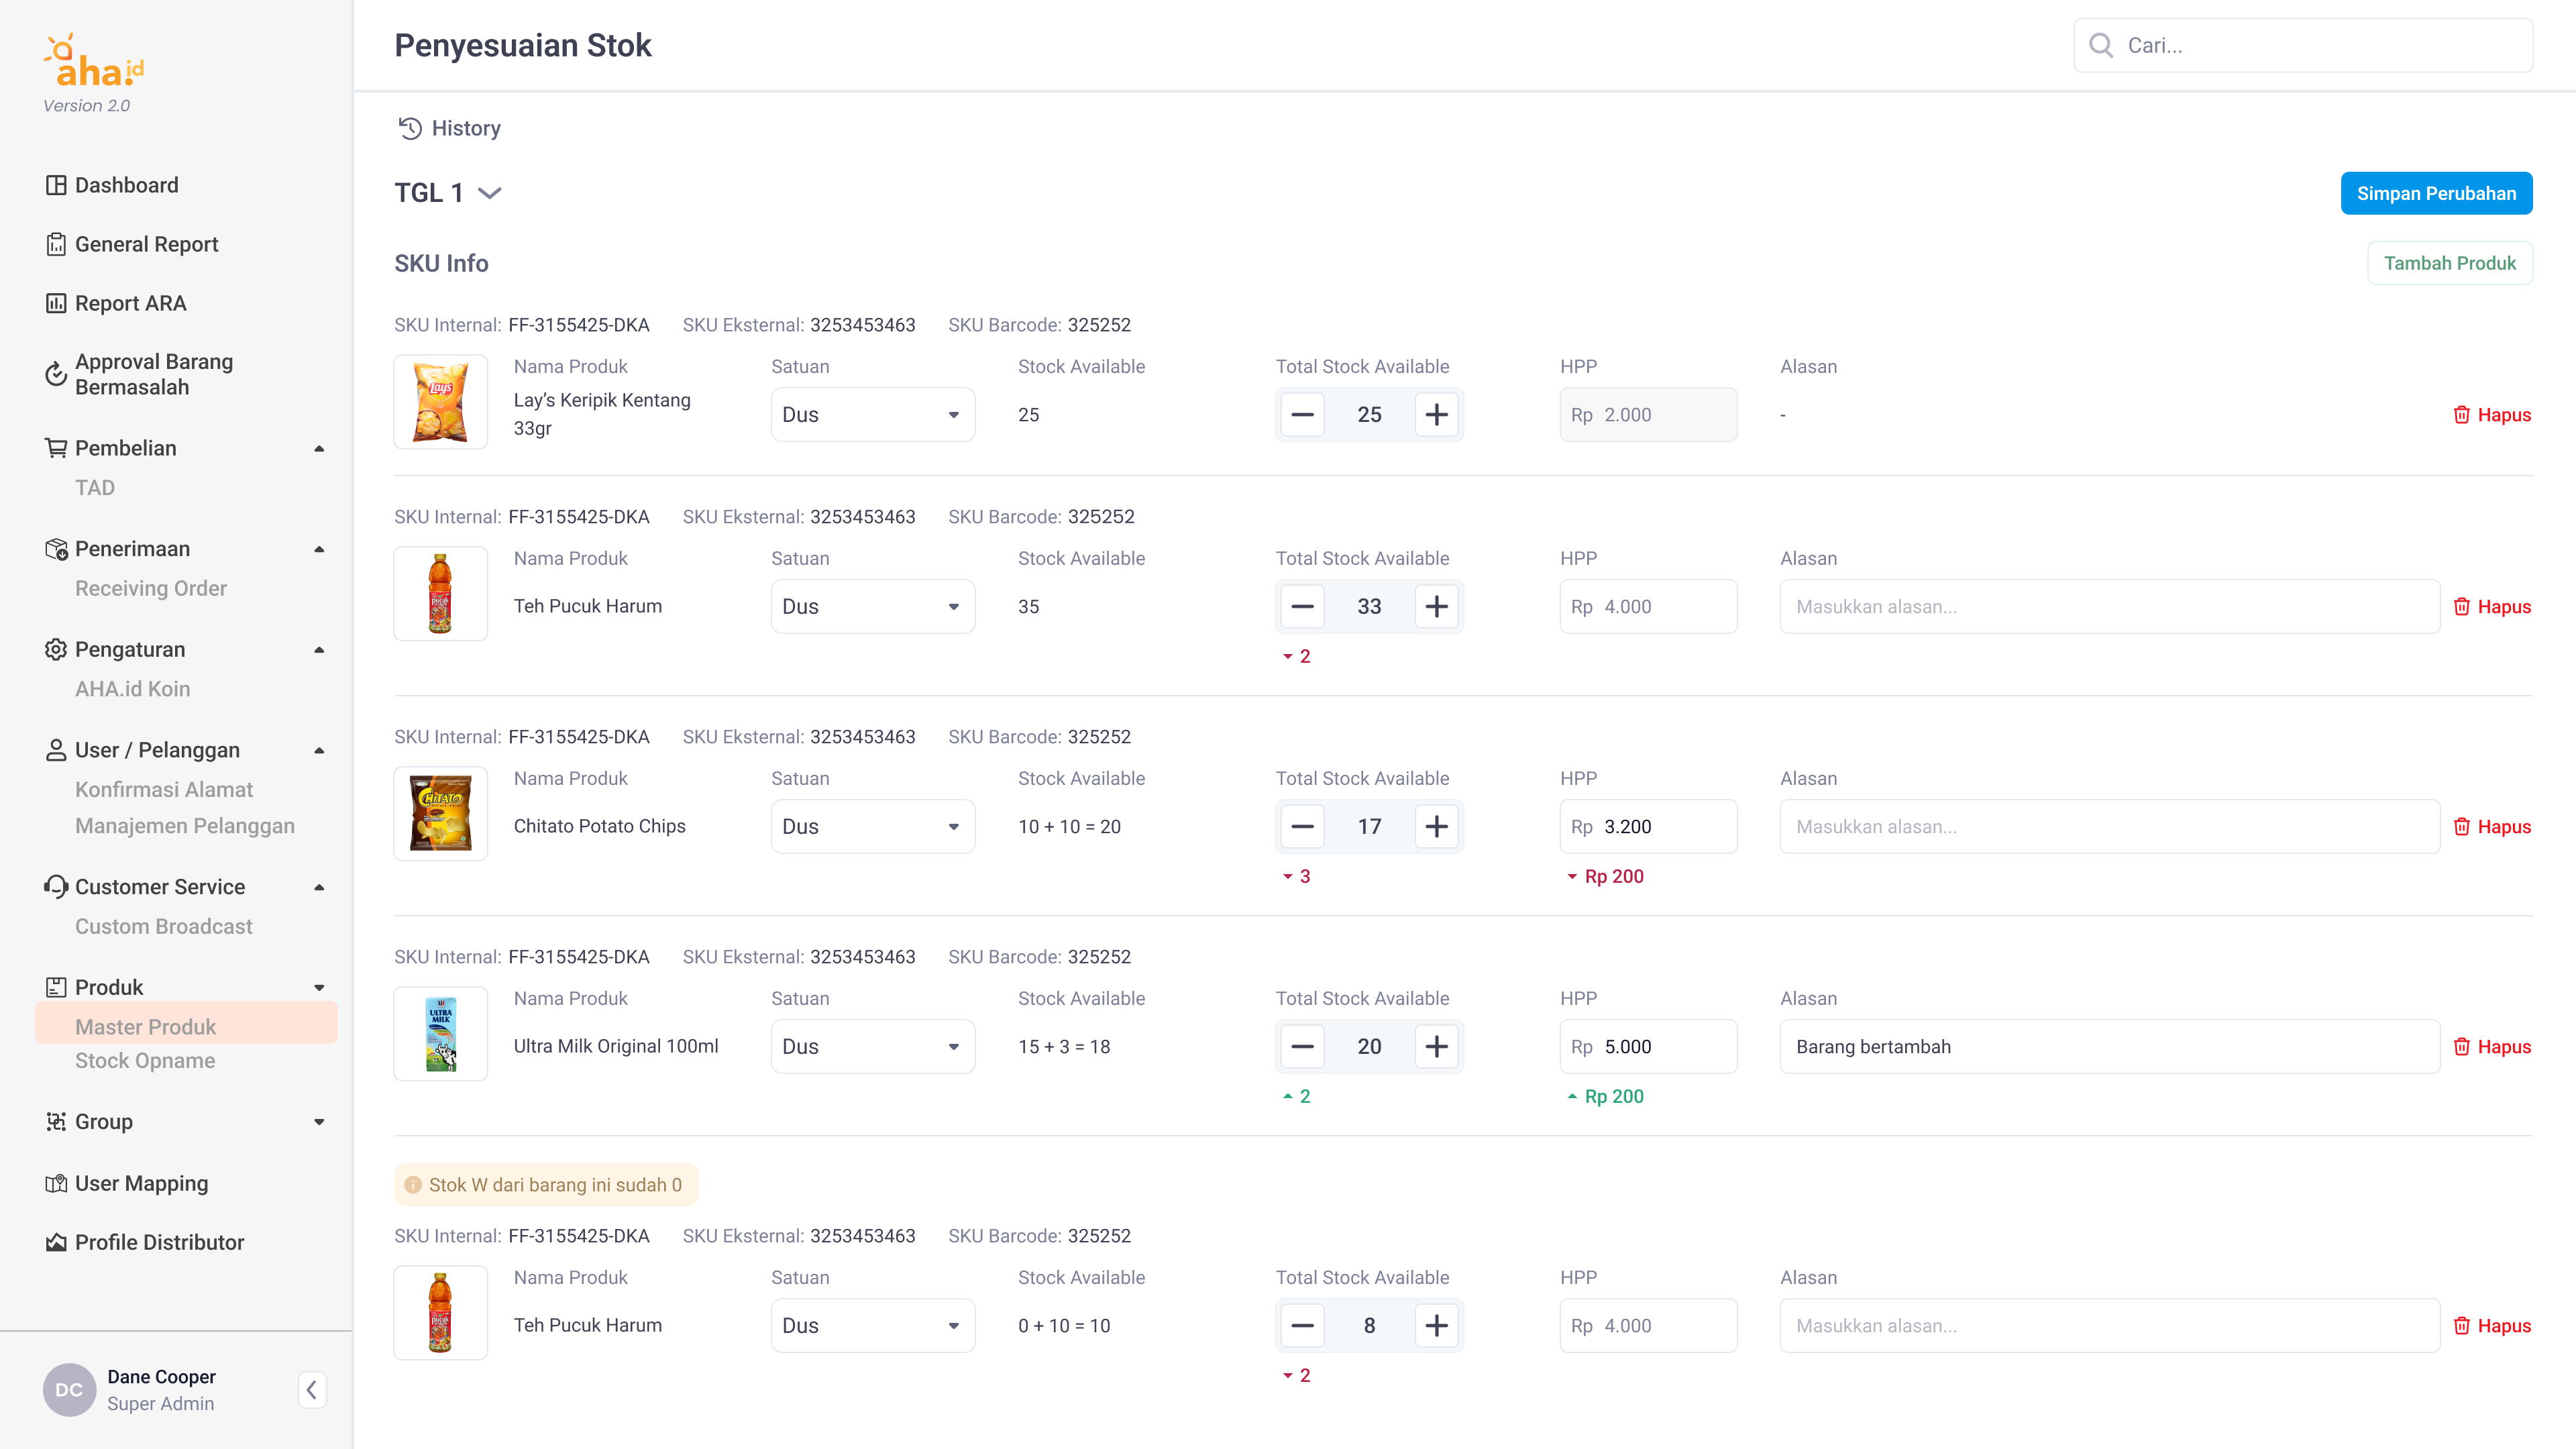2576x1449 pixels.
Task: Click Chitato product thumbnail image
Action: point(440,814)
